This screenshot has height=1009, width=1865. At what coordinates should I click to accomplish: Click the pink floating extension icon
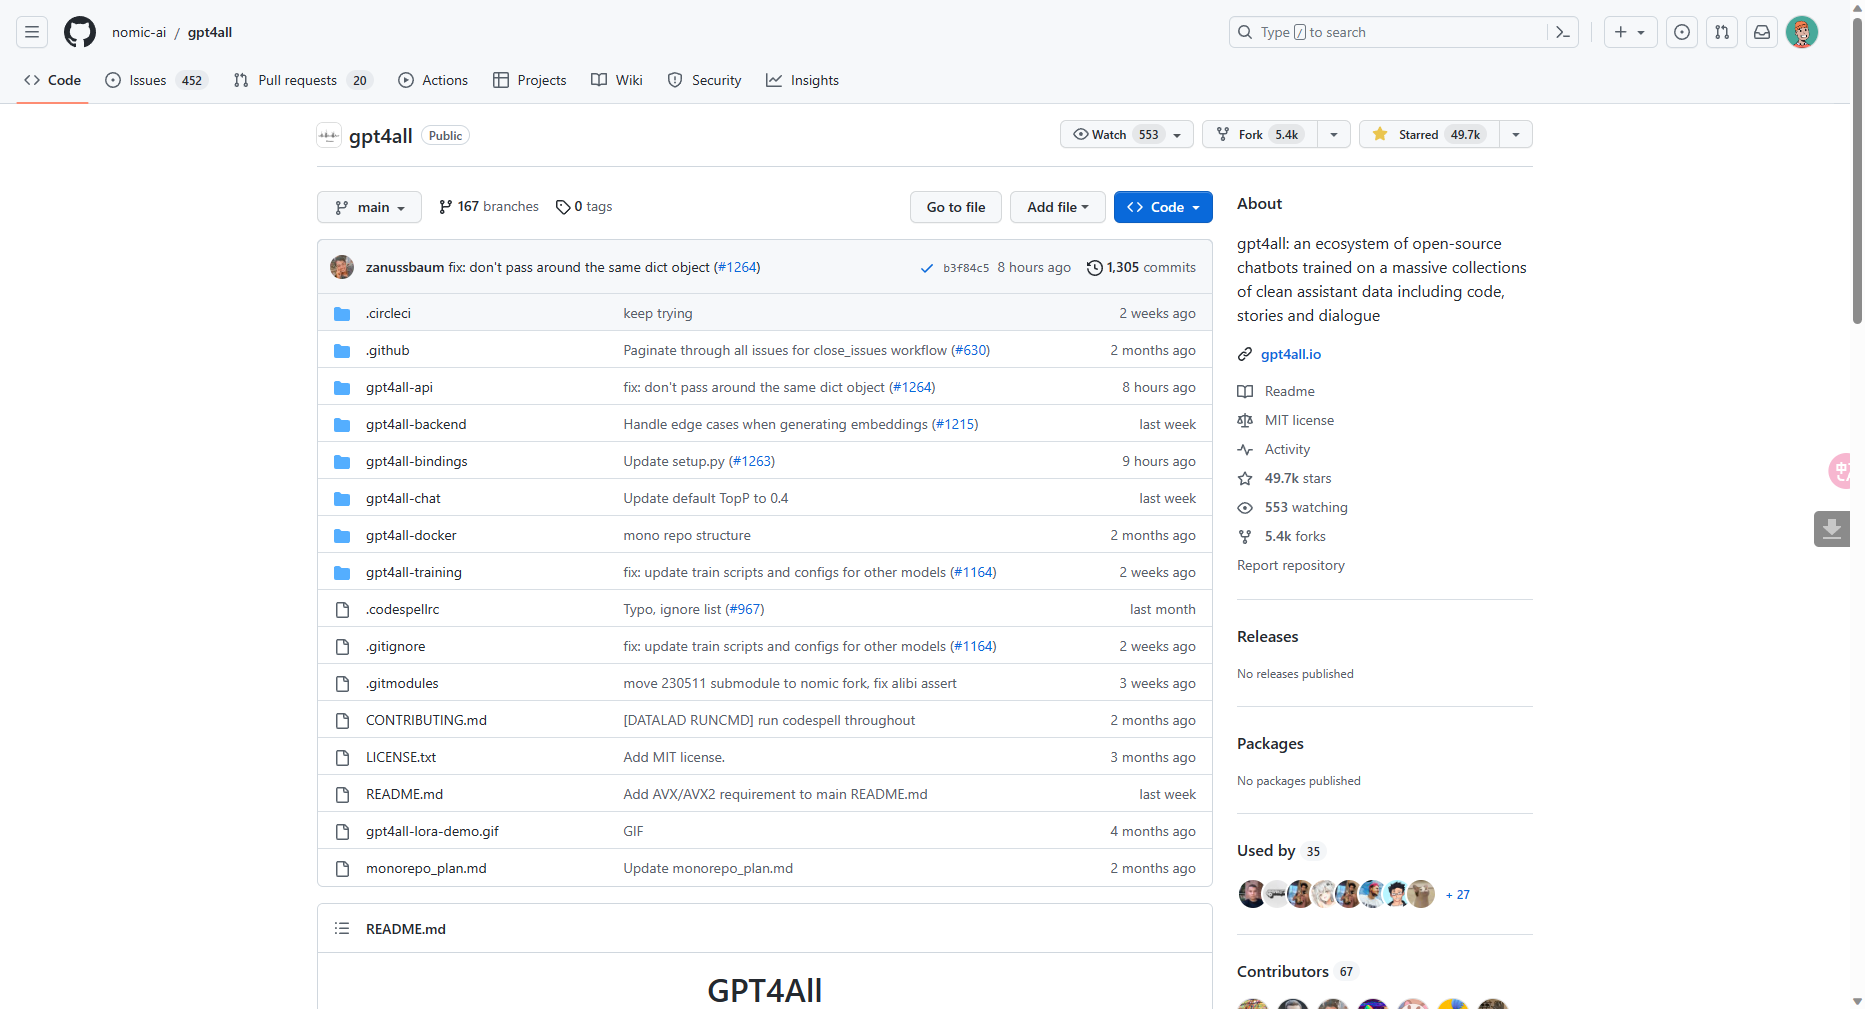(x=1840, y=470)
